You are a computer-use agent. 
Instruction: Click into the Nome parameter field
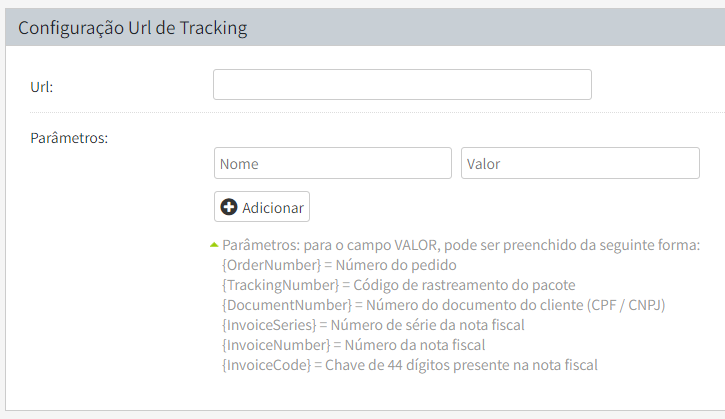[332, 163]
